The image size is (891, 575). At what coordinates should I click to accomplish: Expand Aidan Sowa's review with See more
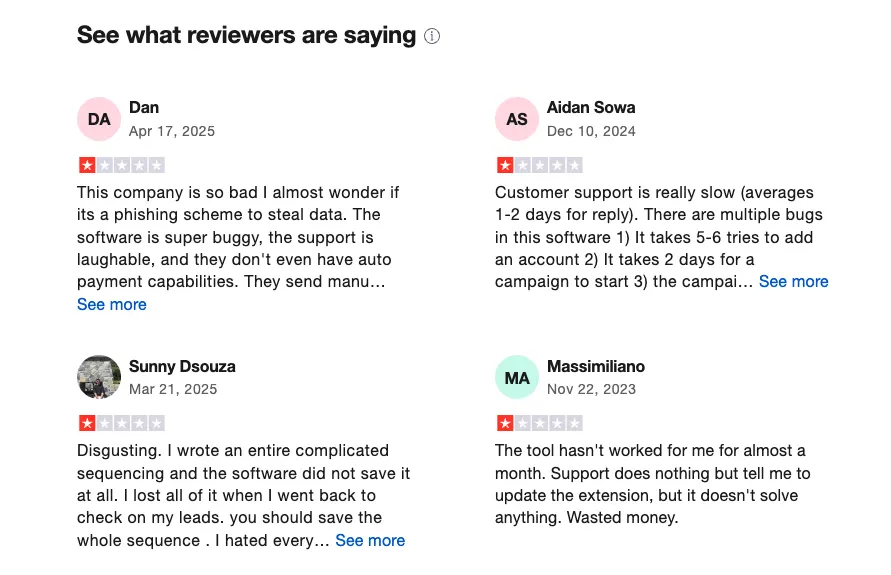click(x=793, y=282)
